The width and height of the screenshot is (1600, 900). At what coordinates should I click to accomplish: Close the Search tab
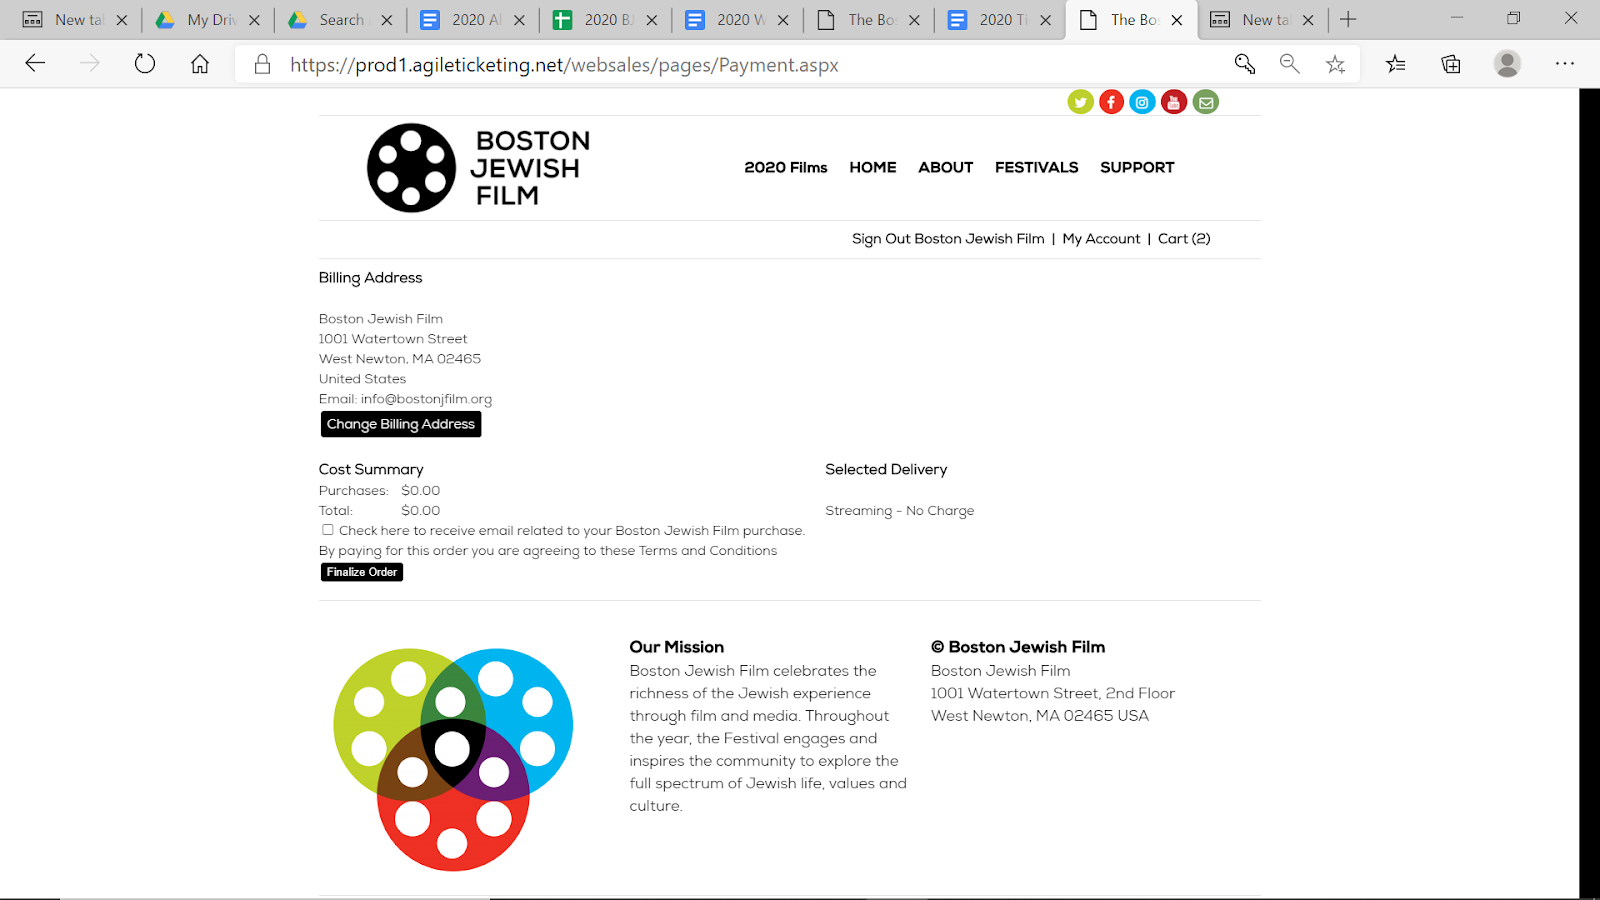(x=387, y=20)
